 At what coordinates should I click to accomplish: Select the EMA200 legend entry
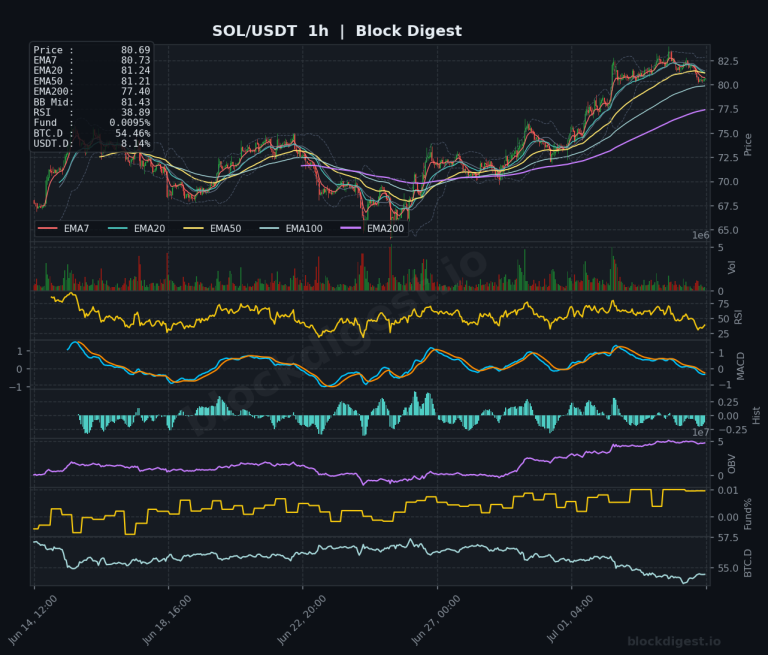372,228
